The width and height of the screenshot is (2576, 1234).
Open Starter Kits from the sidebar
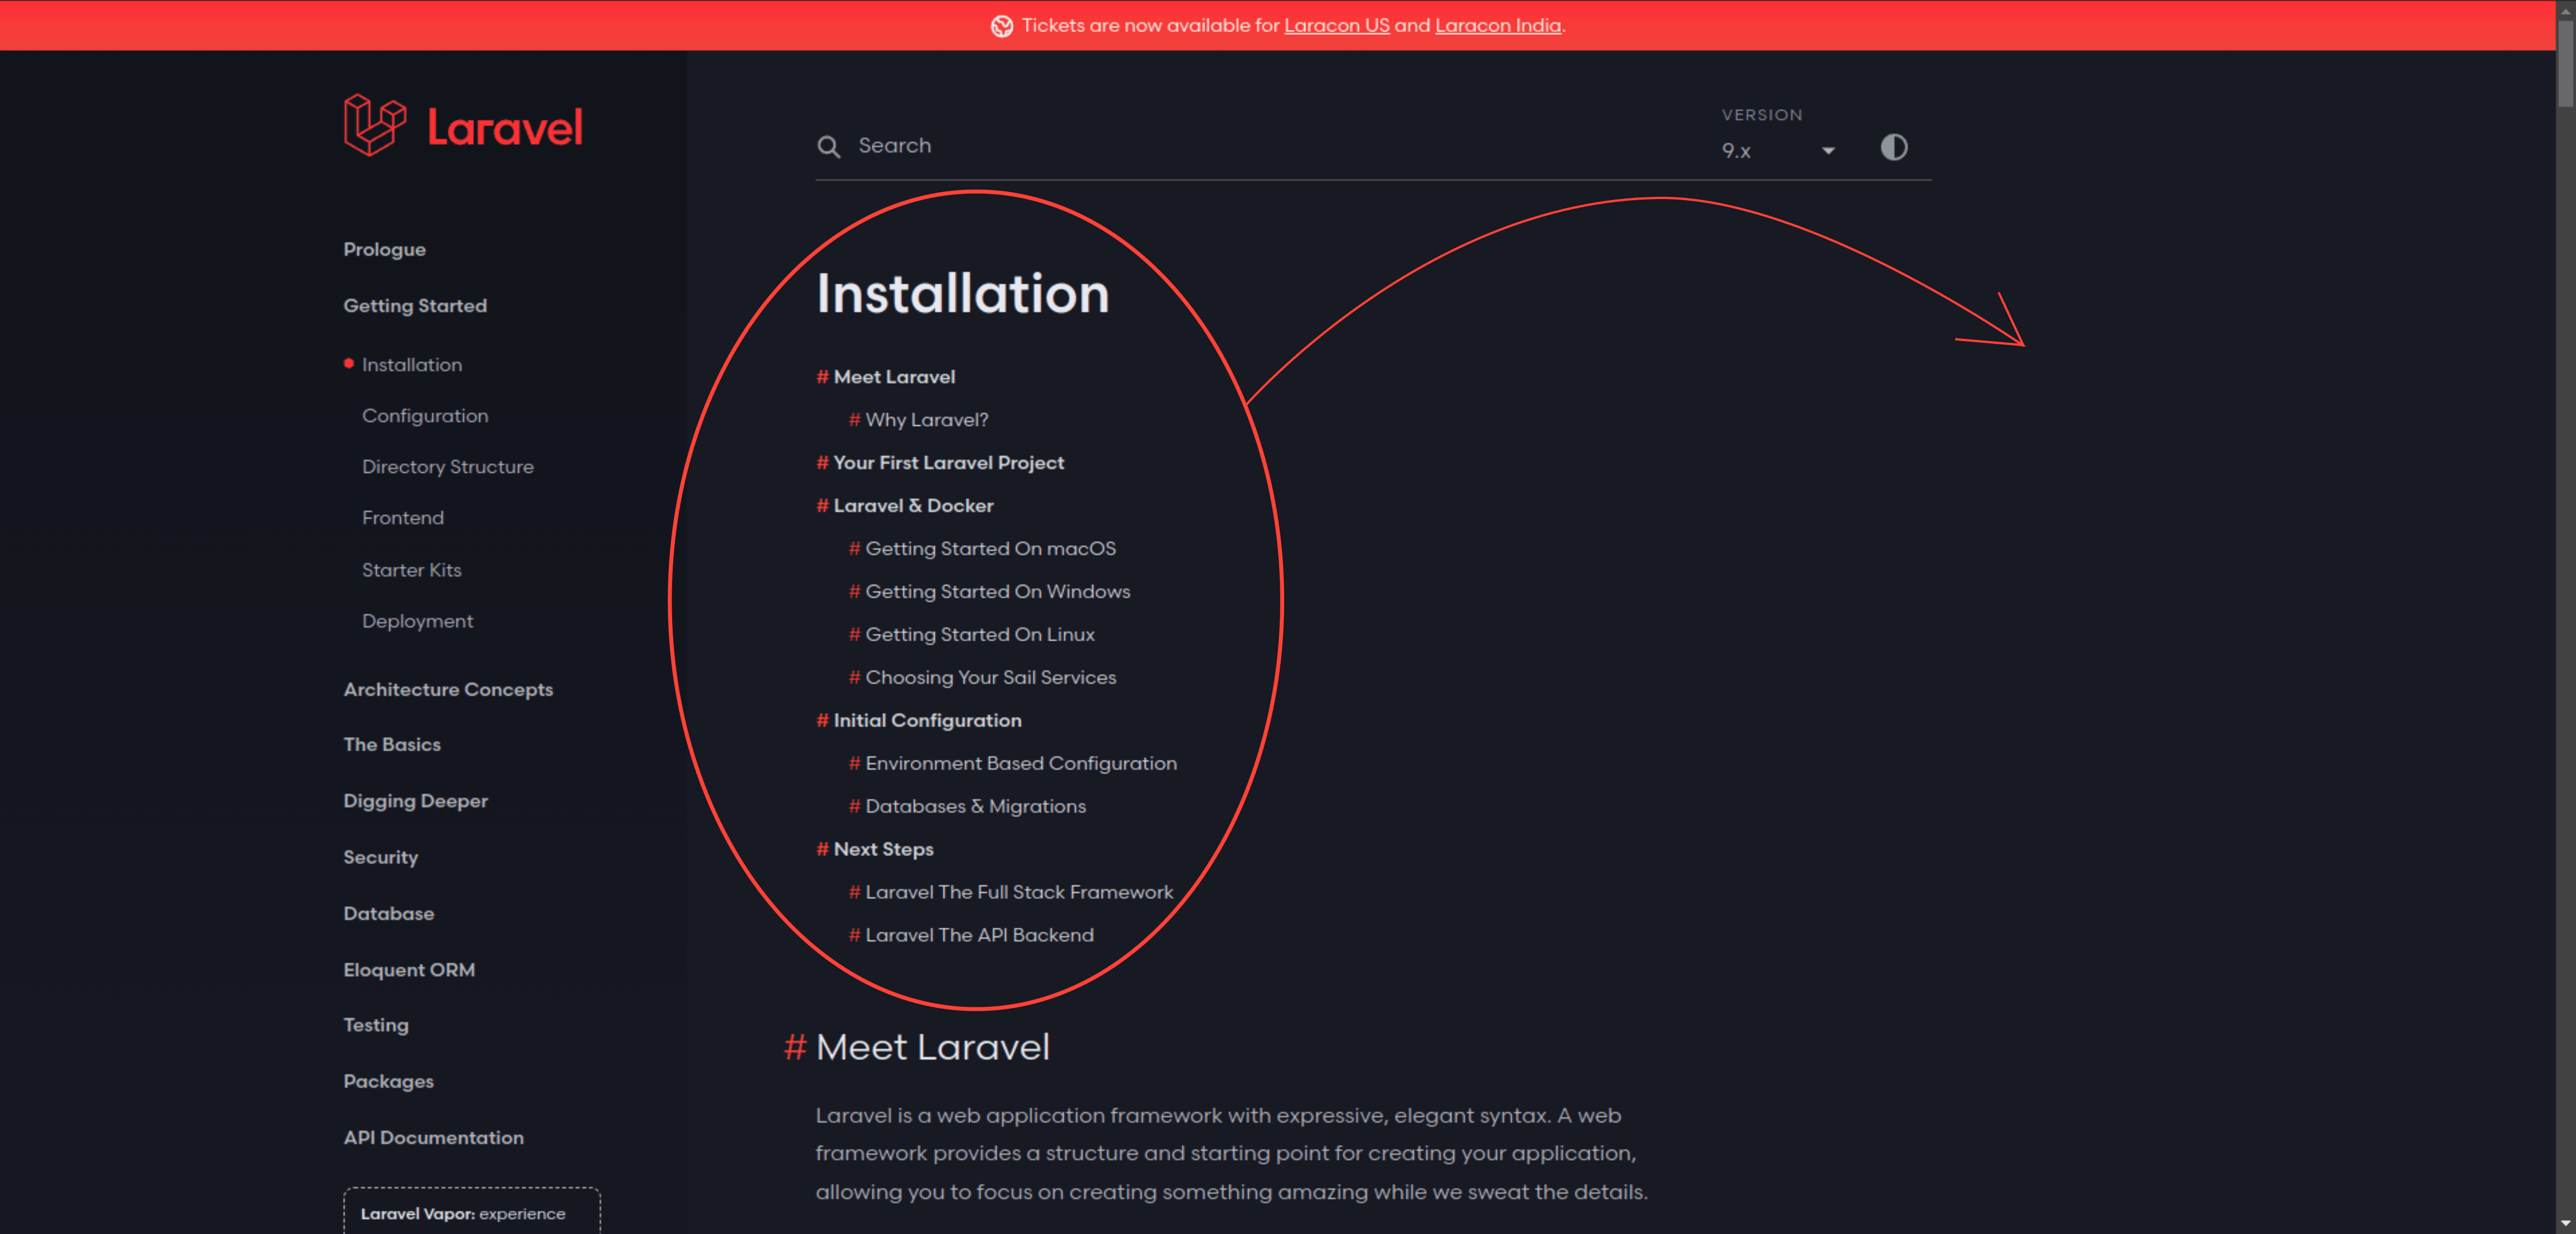[411, 570]
